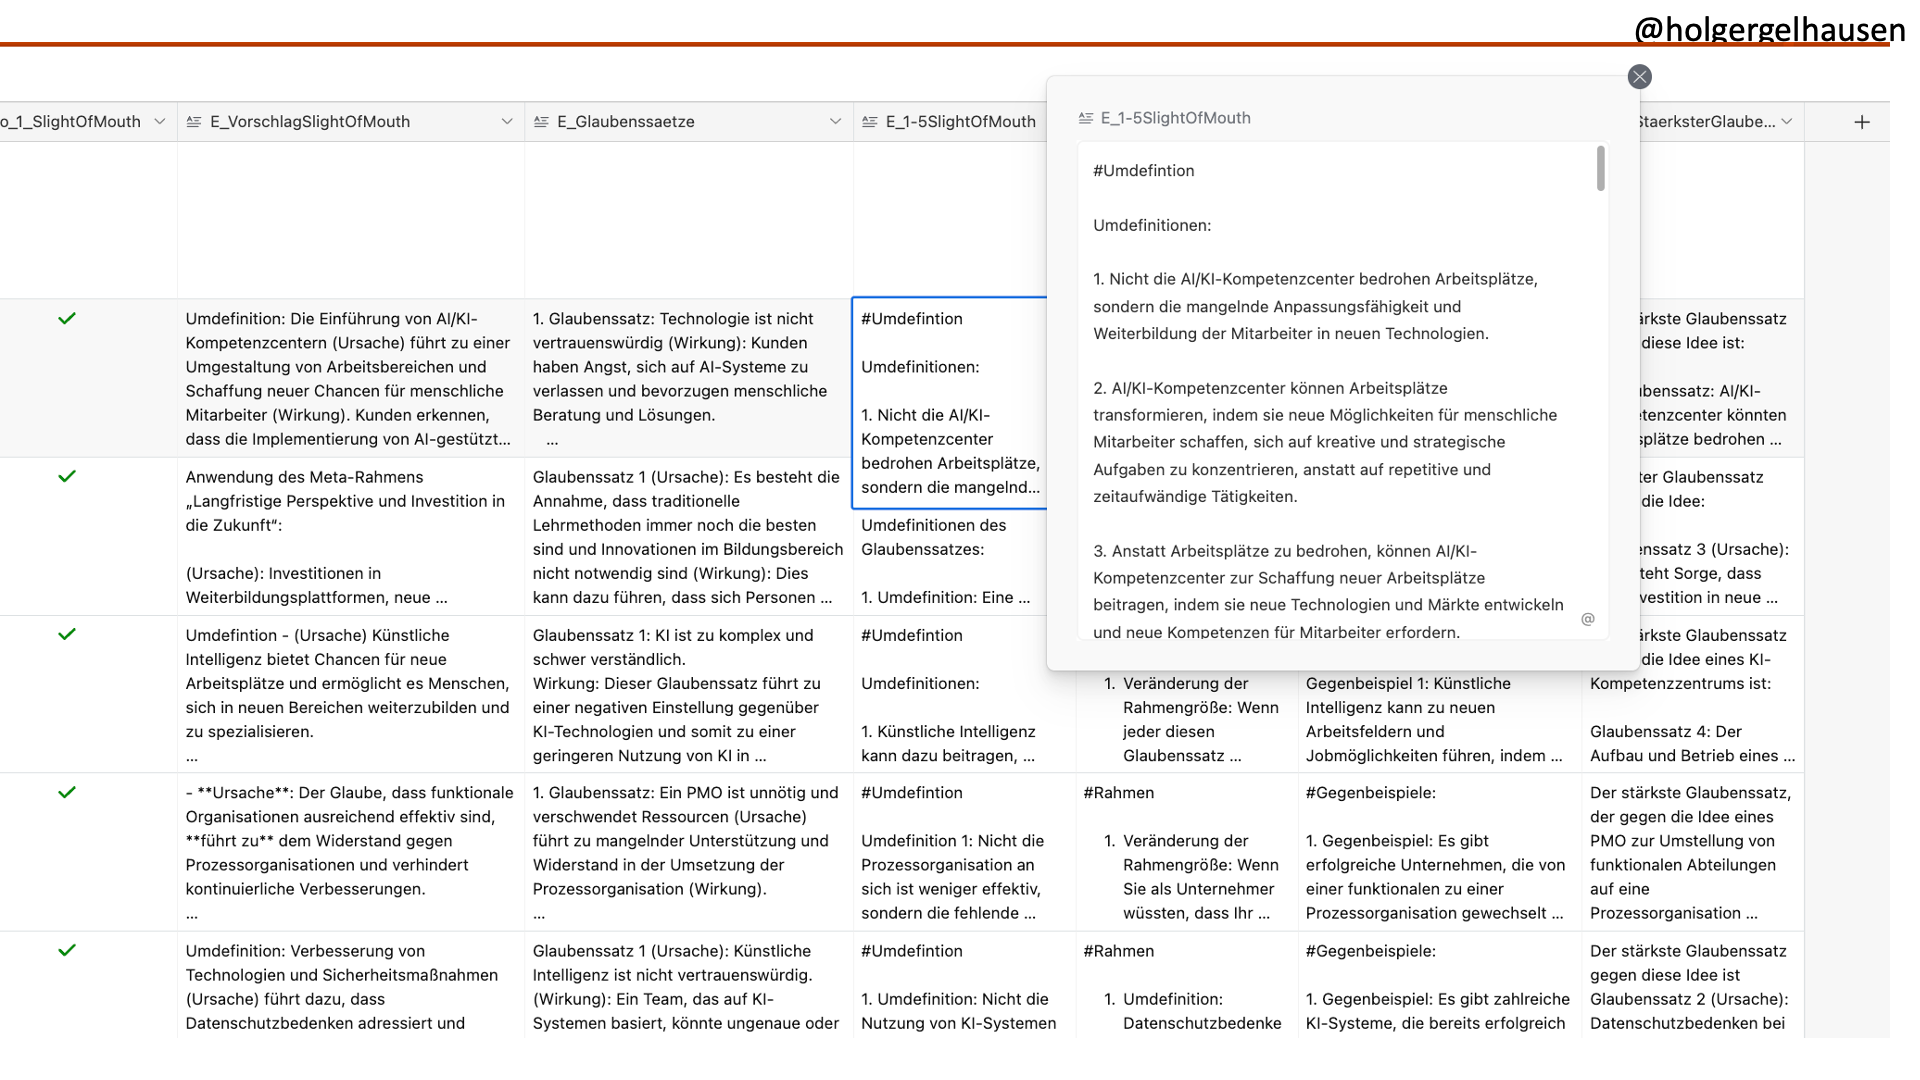Open dropdown of o_1_SlightOfMouth column
This screenshot has width=1920, height=1080.
tap(160, 122)
